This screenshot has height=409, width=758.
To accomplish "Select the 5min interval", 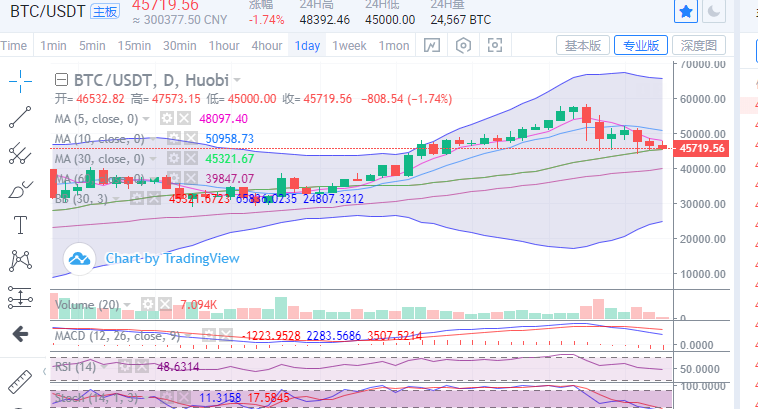I will [92, 45].
